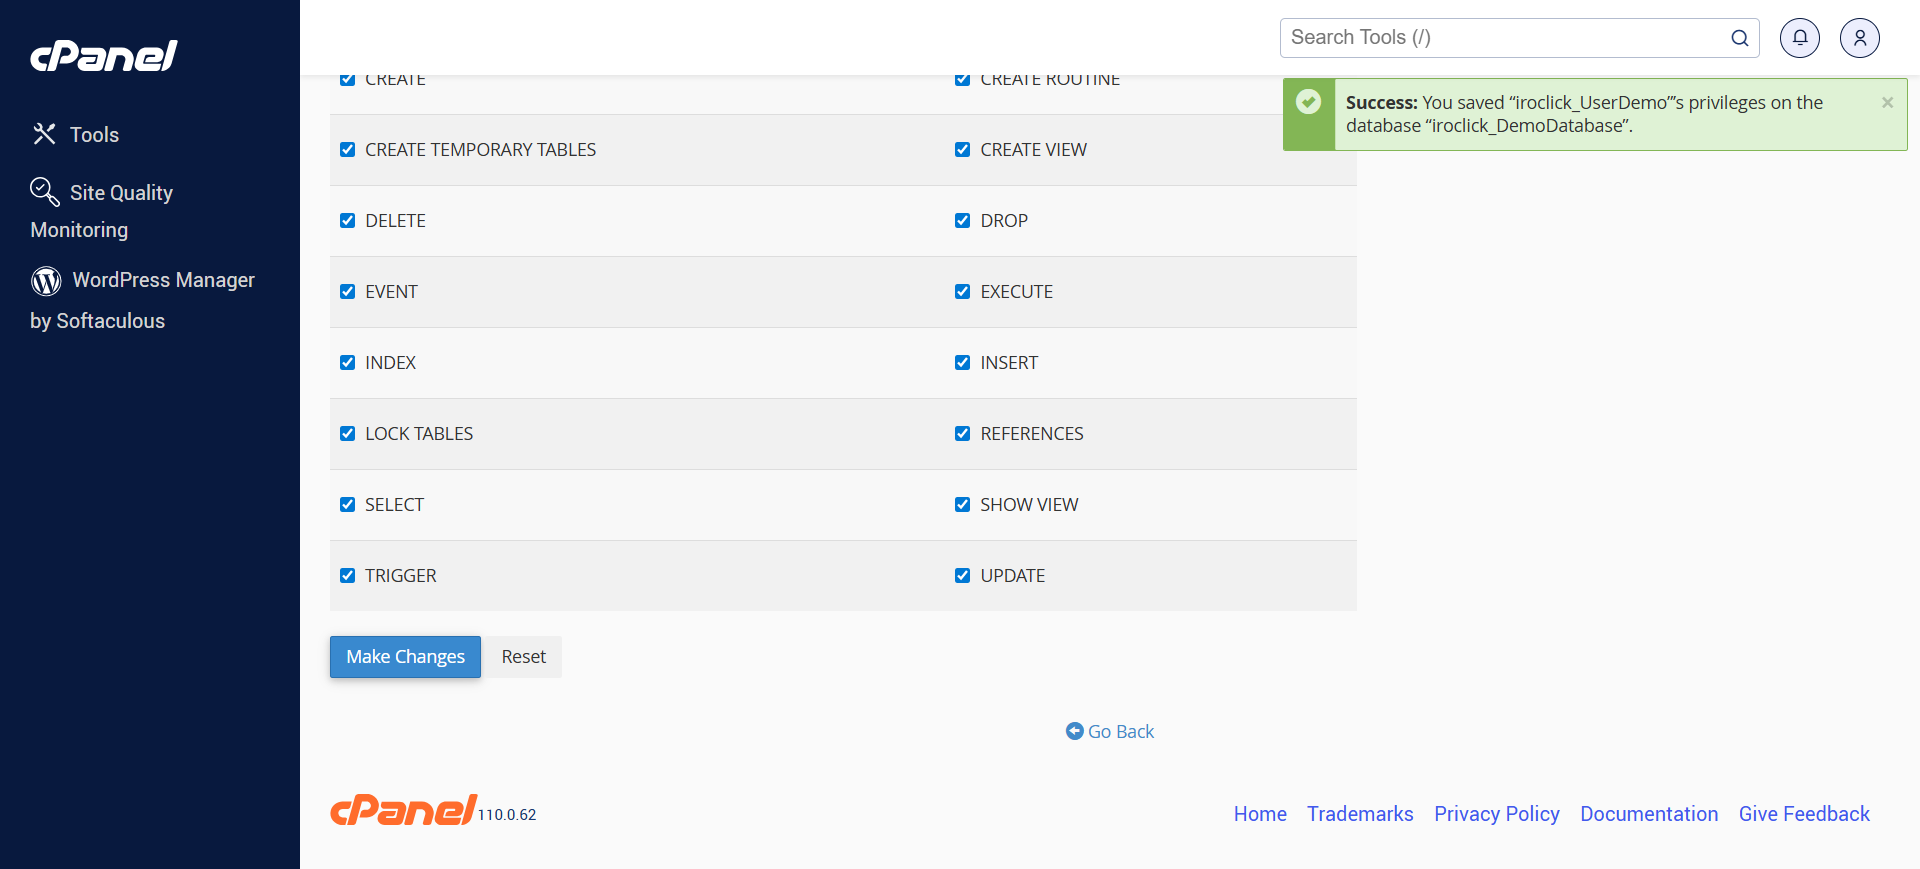Click the Reset button
Viewport: 1920px width, 869px height.
click(x=523, y=657)
